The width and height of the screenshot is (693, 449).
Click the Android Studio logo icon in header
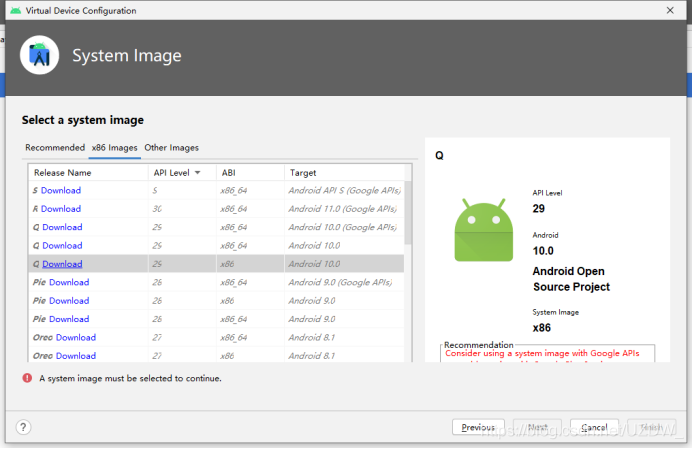[40, 55]
